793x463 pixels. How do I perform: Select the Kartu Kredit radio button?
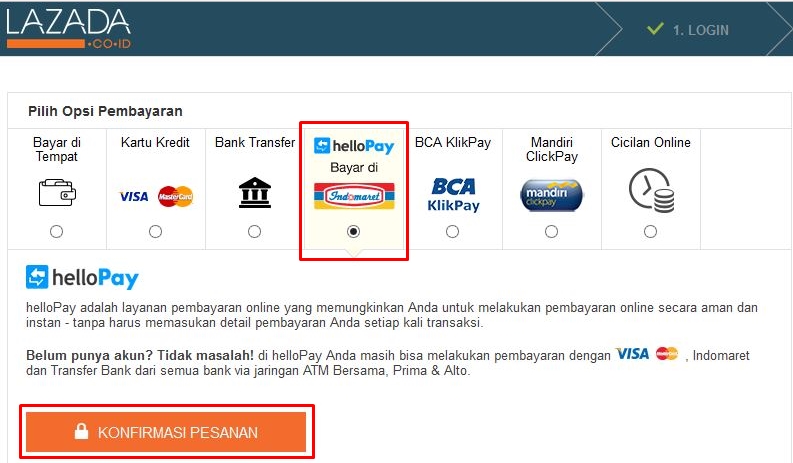(155, 231)
